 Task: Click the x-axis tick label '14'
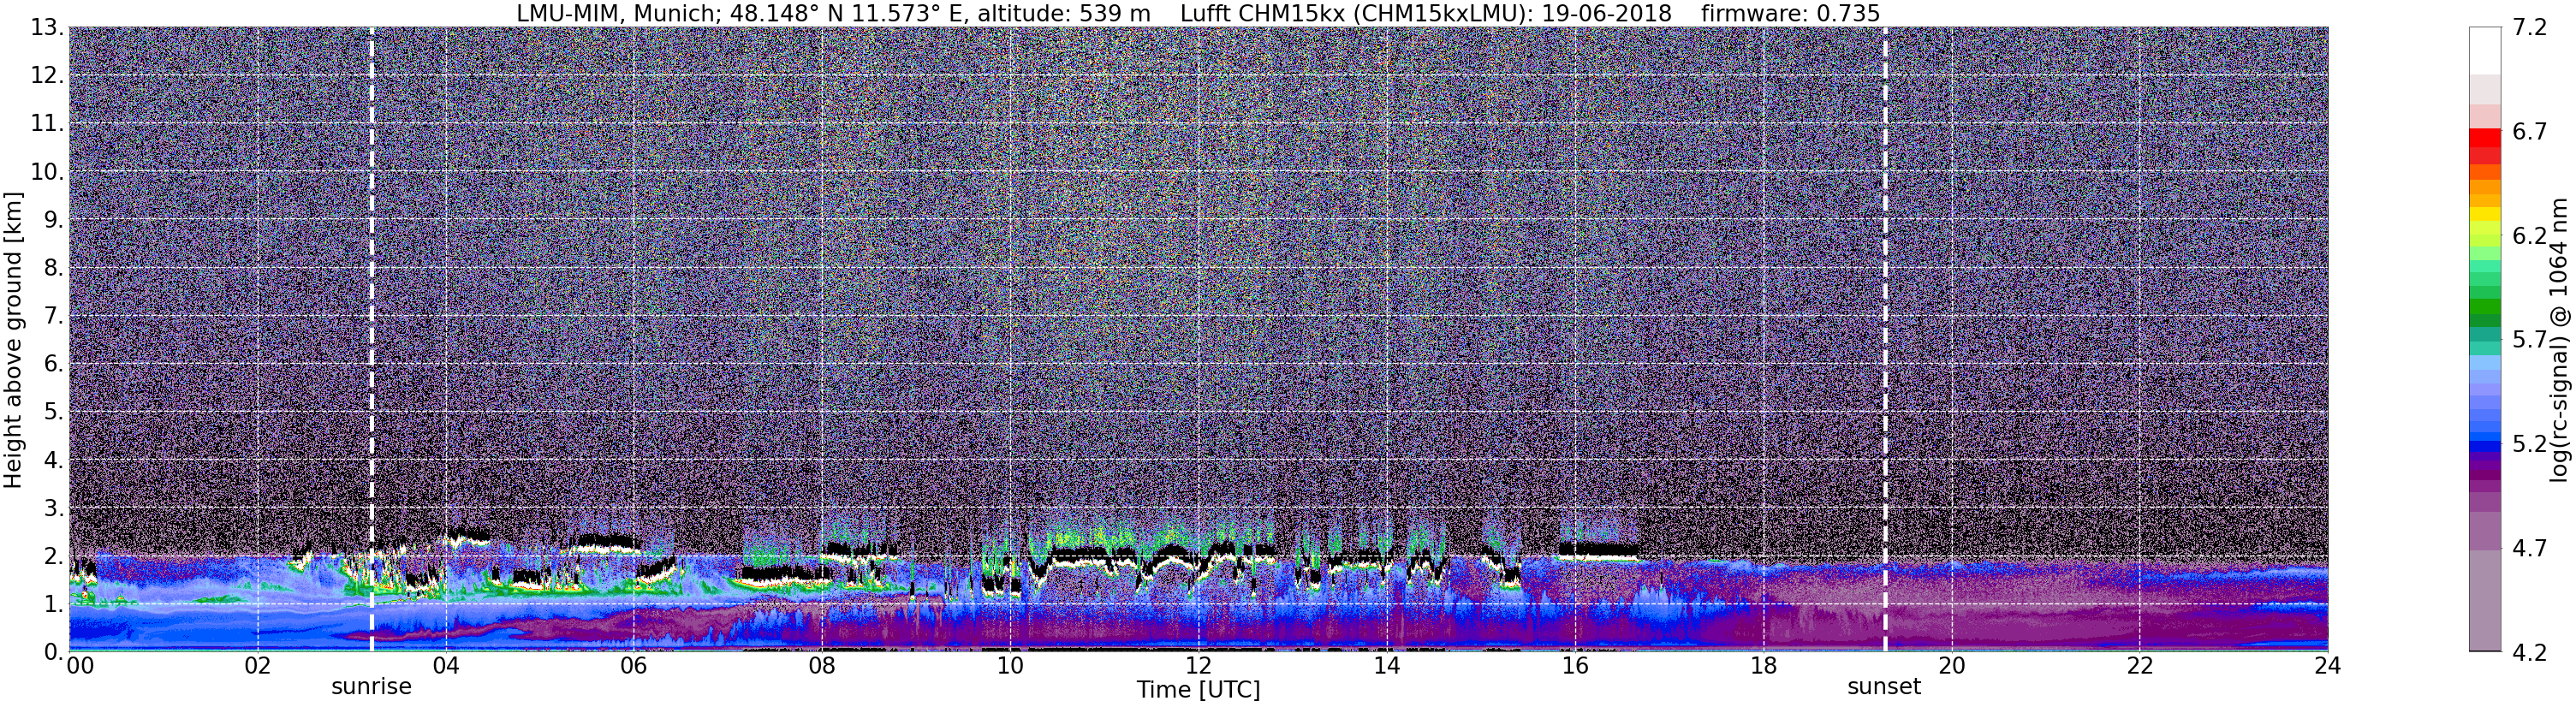point(1387,666)
